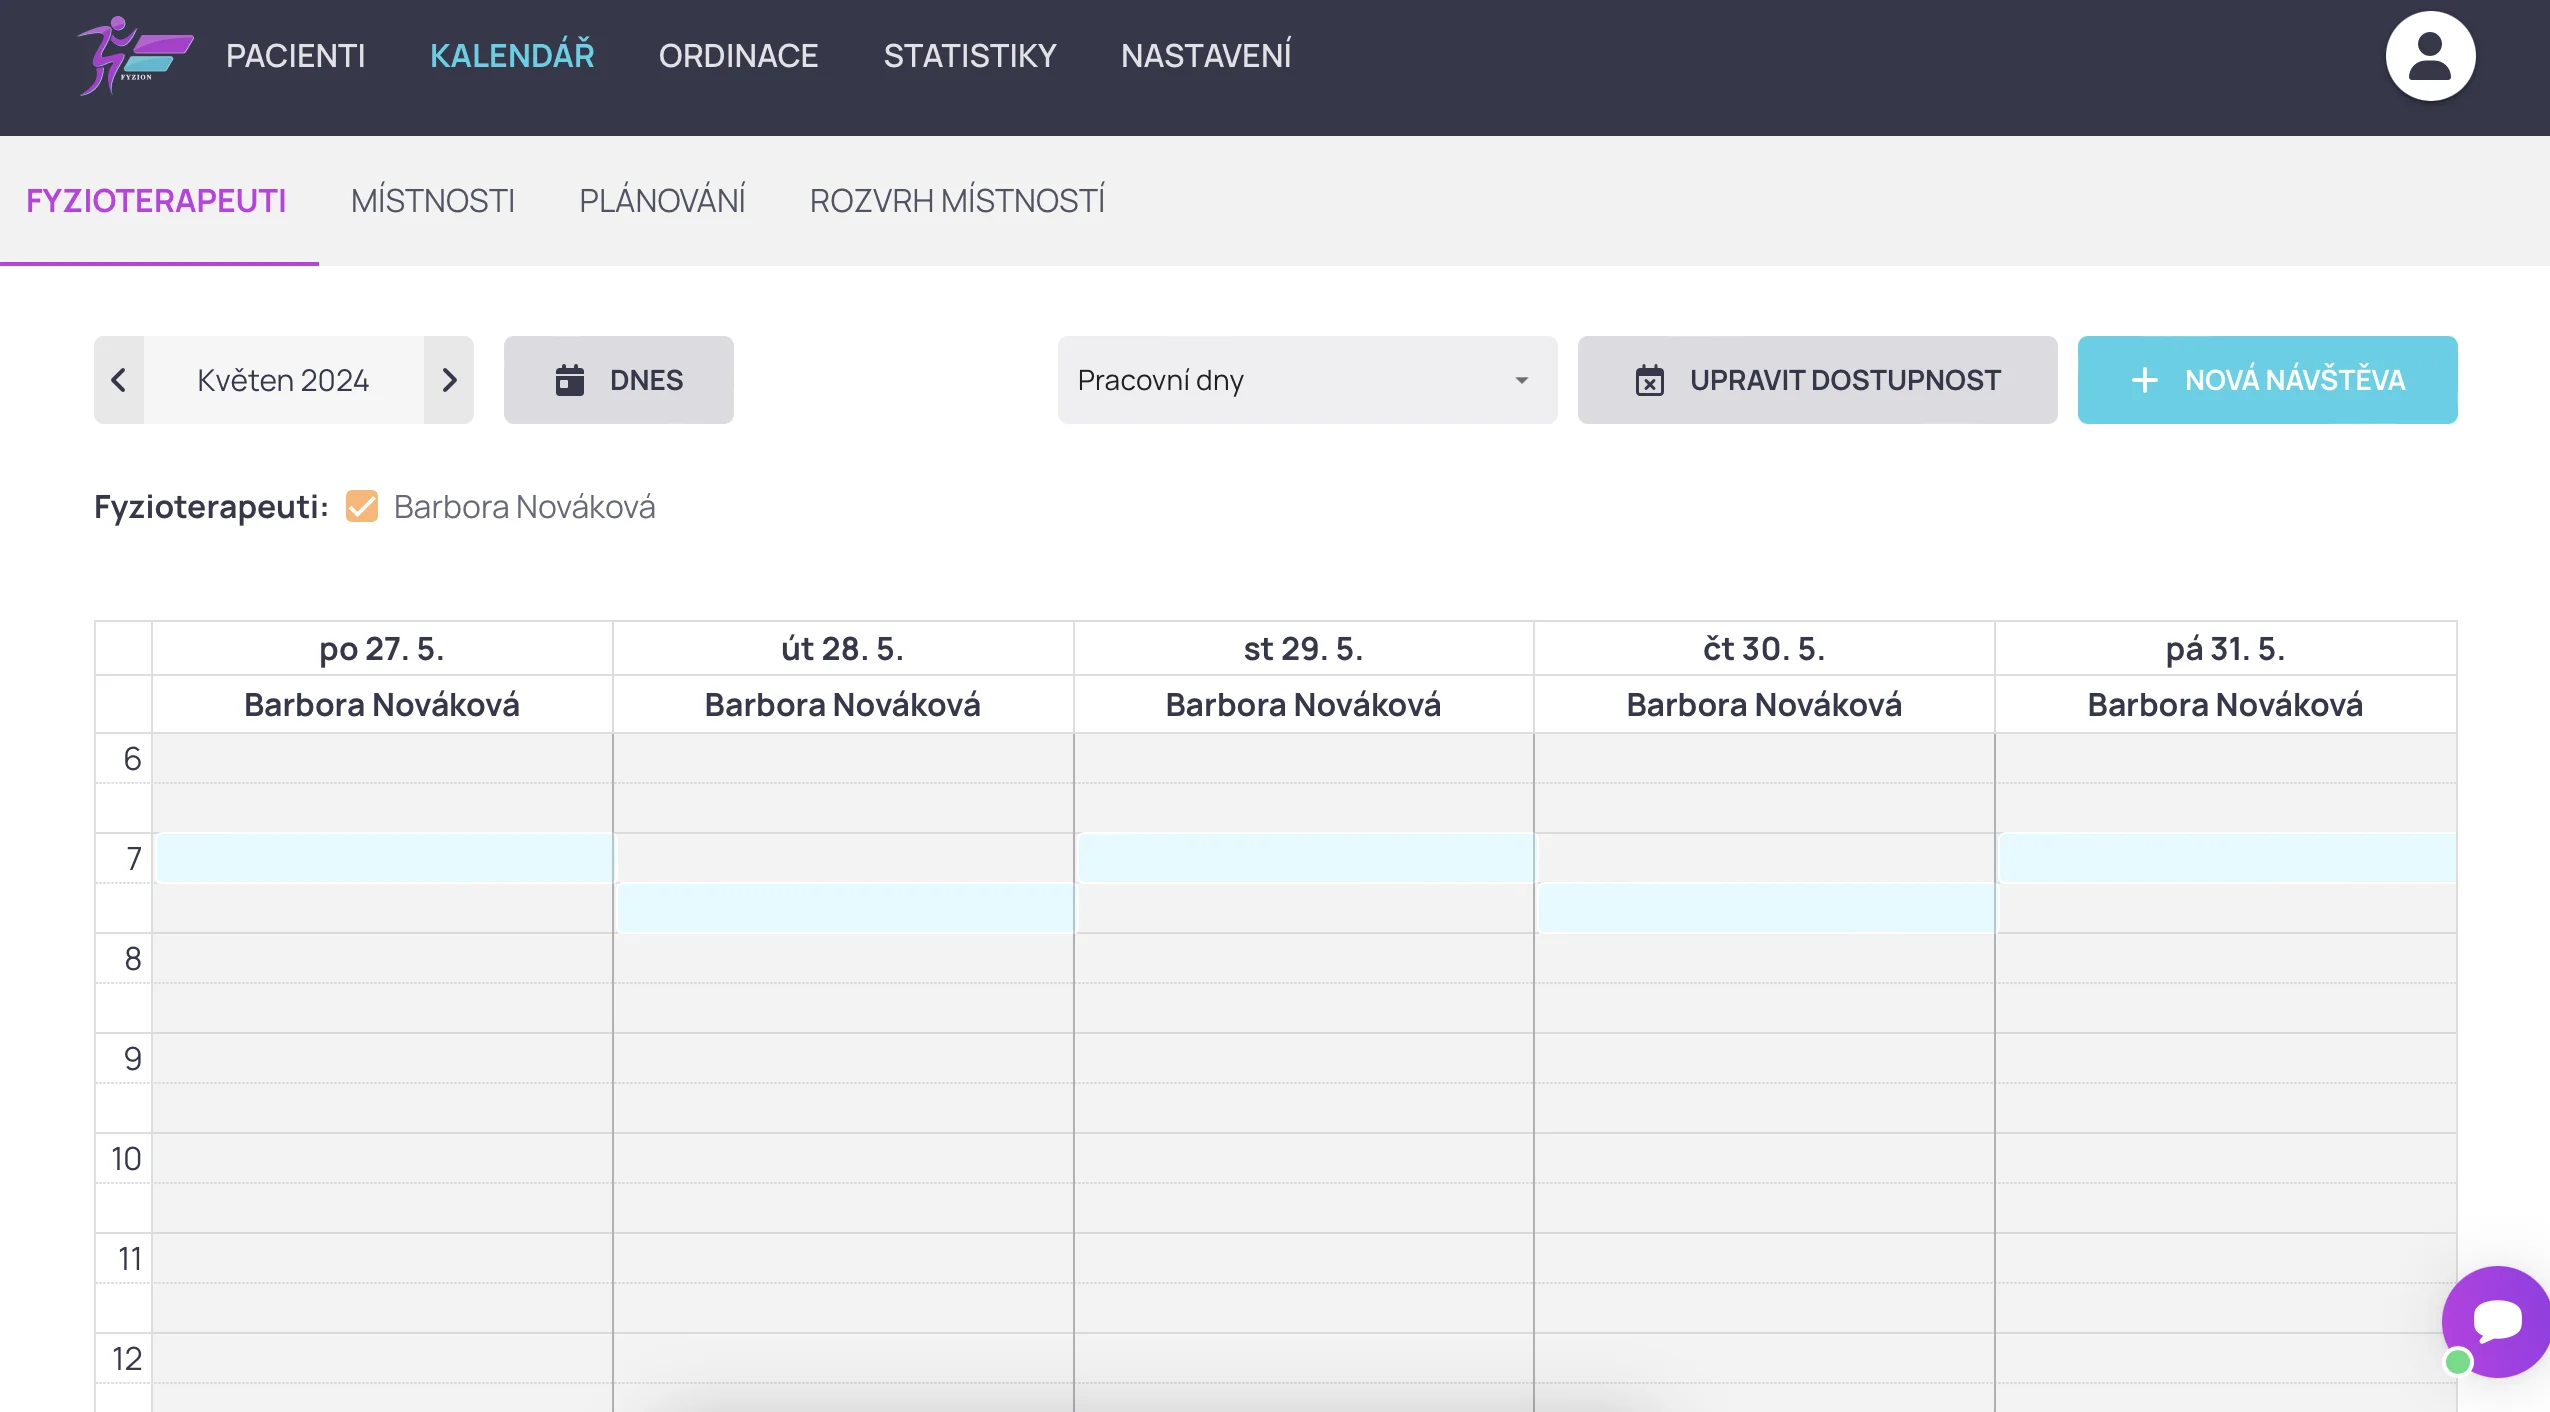The height and width of the screenshot is (1412, 2550).
Task: Open the purple chat bubble widget
Action: pos(2497,1321)
